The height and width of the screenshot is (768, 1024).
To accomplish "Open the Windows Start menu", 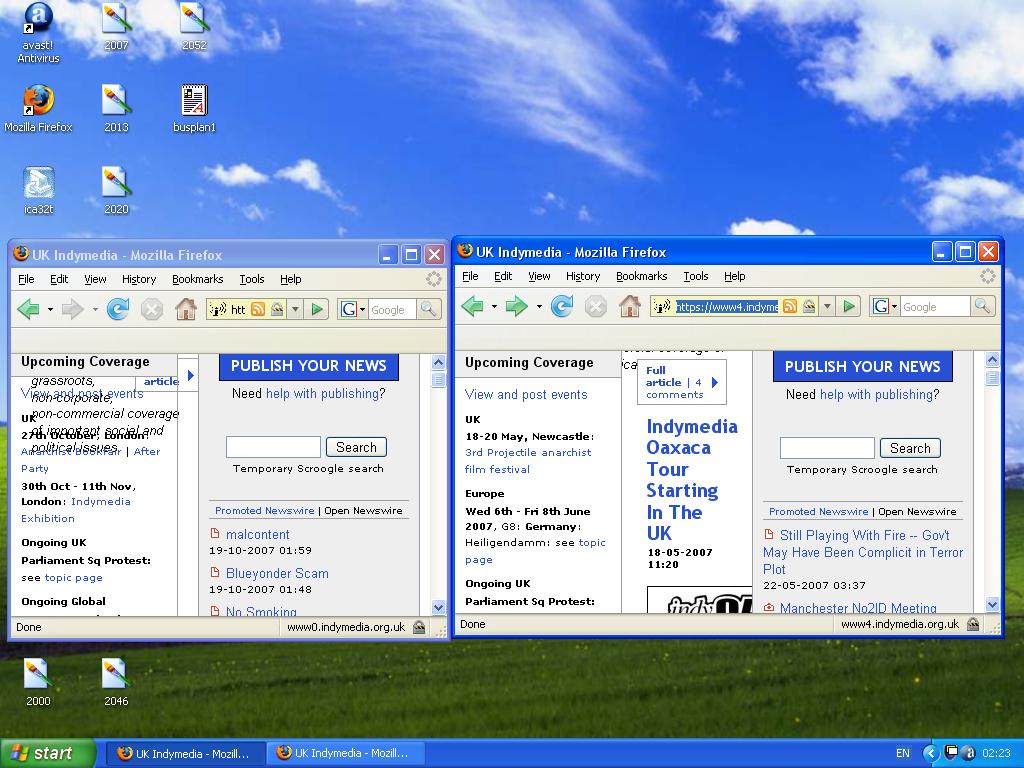I will (48, 753).
